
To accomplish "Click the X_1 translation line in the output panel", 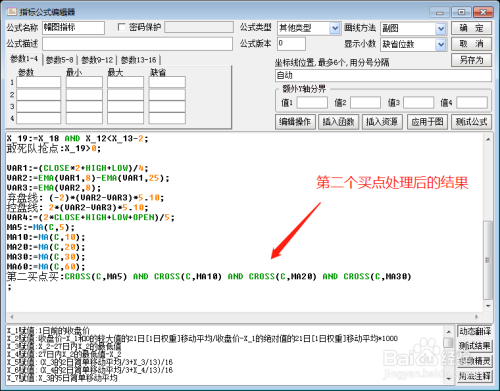I will pyautogui.click(x=49, y=331).
